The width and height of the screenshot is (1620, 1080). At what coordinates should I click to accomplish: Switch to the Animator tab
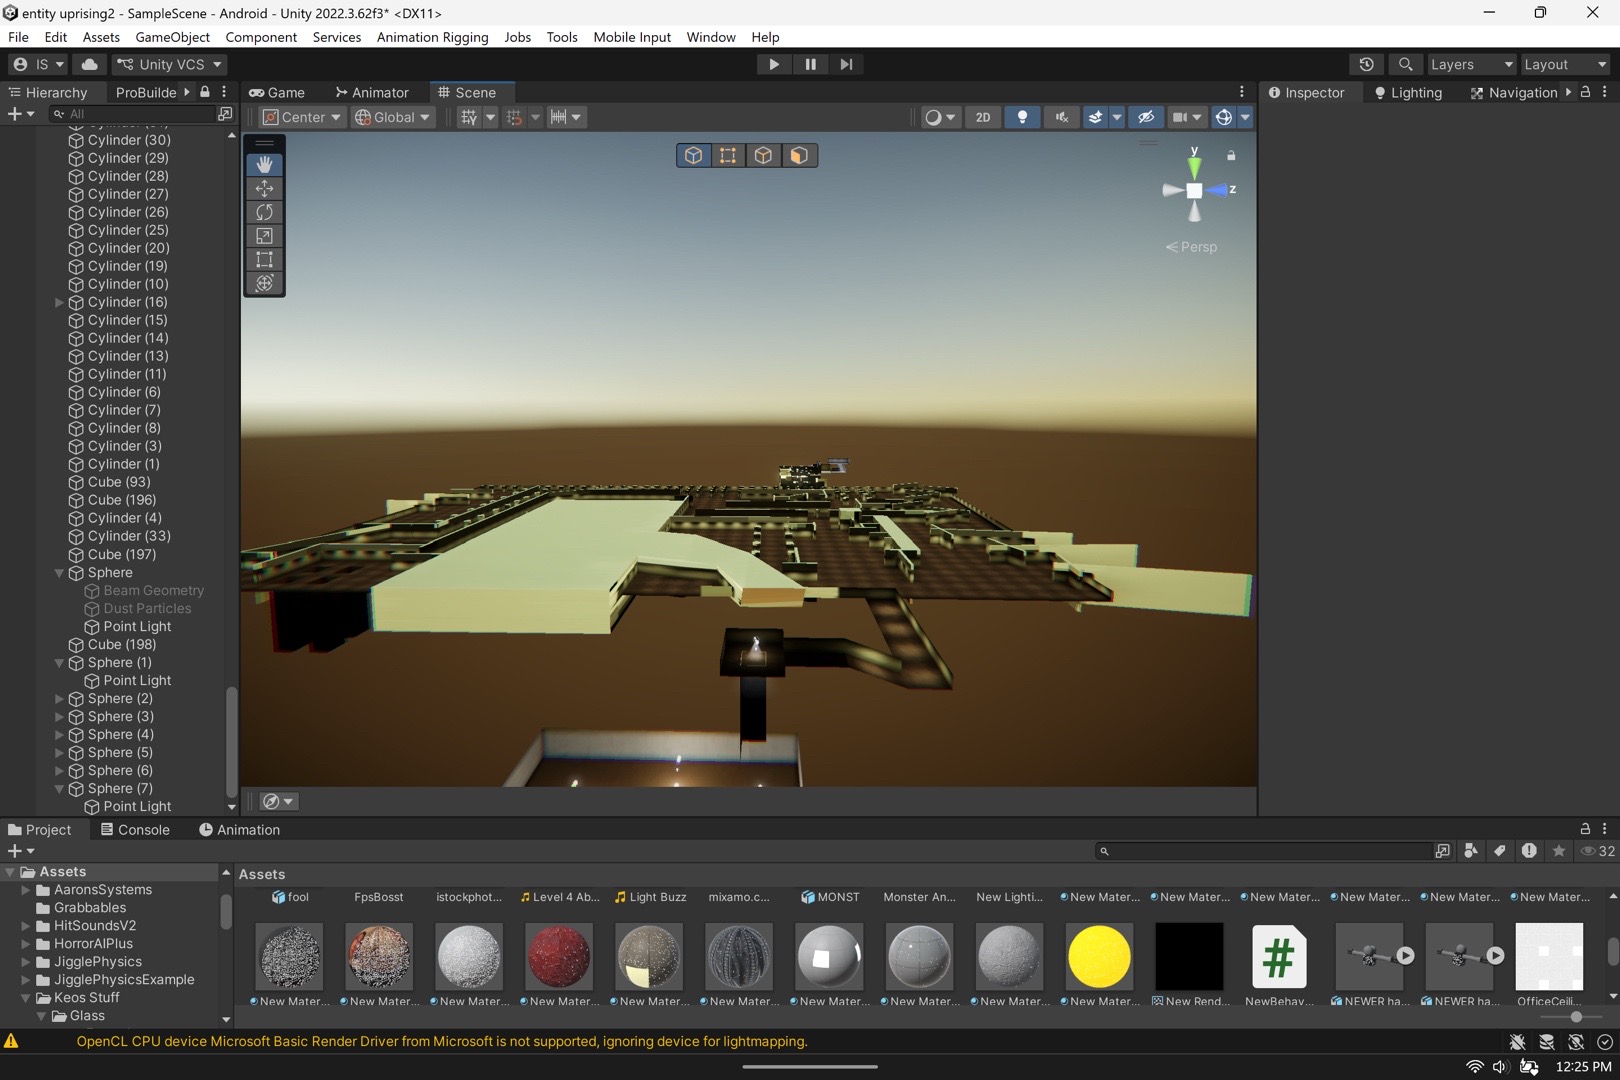point(372,92)
